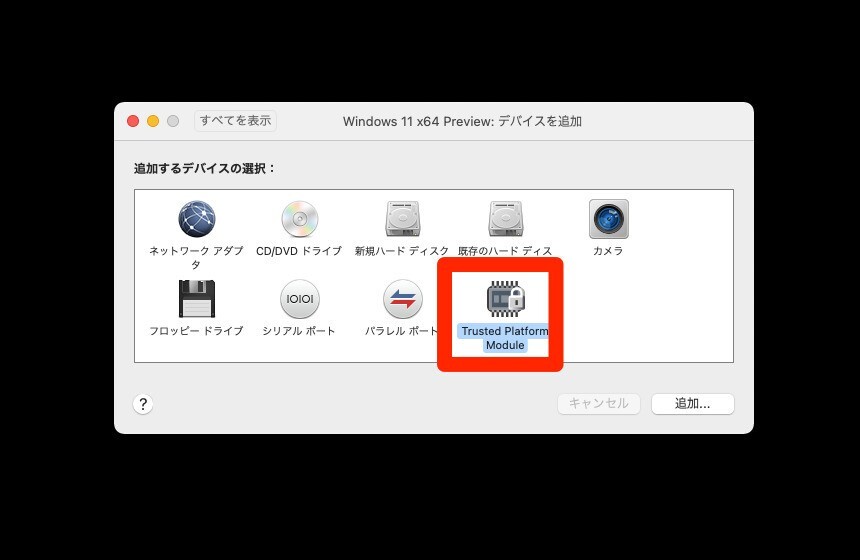Click the 追加... button
The image size is (860, 560).
click(x=692, y=404)
